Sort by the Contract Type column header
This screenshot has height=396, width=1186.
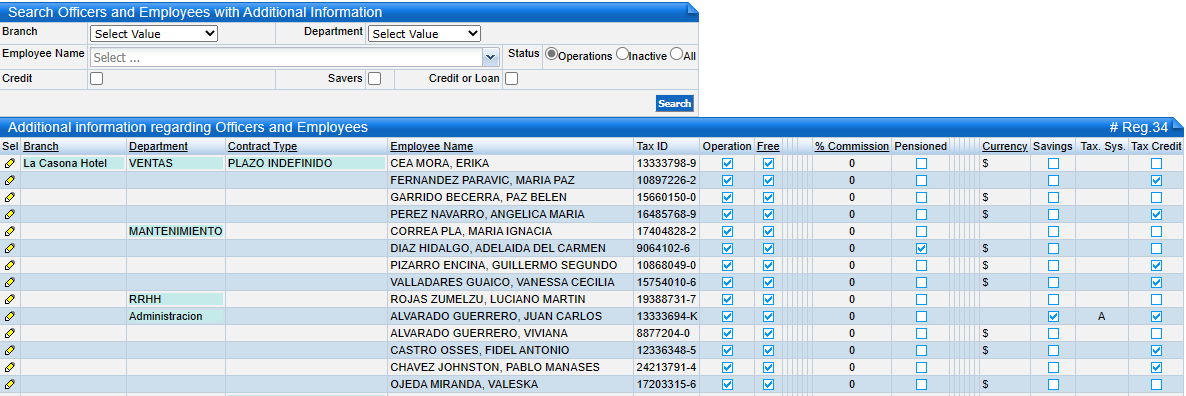(x=262, y=146)
